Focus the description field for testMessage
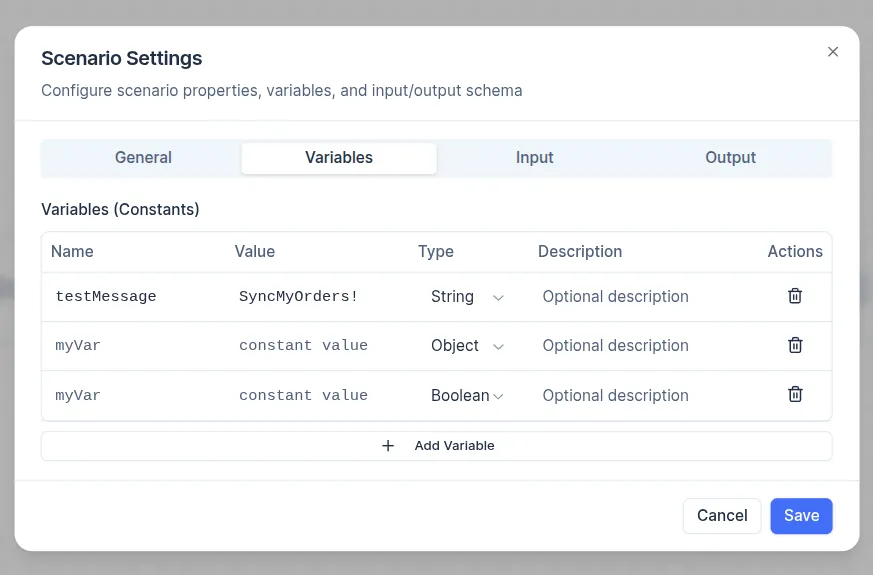Image resolution: width=873 pixels, height=575 pixels. tap(640, 297)
